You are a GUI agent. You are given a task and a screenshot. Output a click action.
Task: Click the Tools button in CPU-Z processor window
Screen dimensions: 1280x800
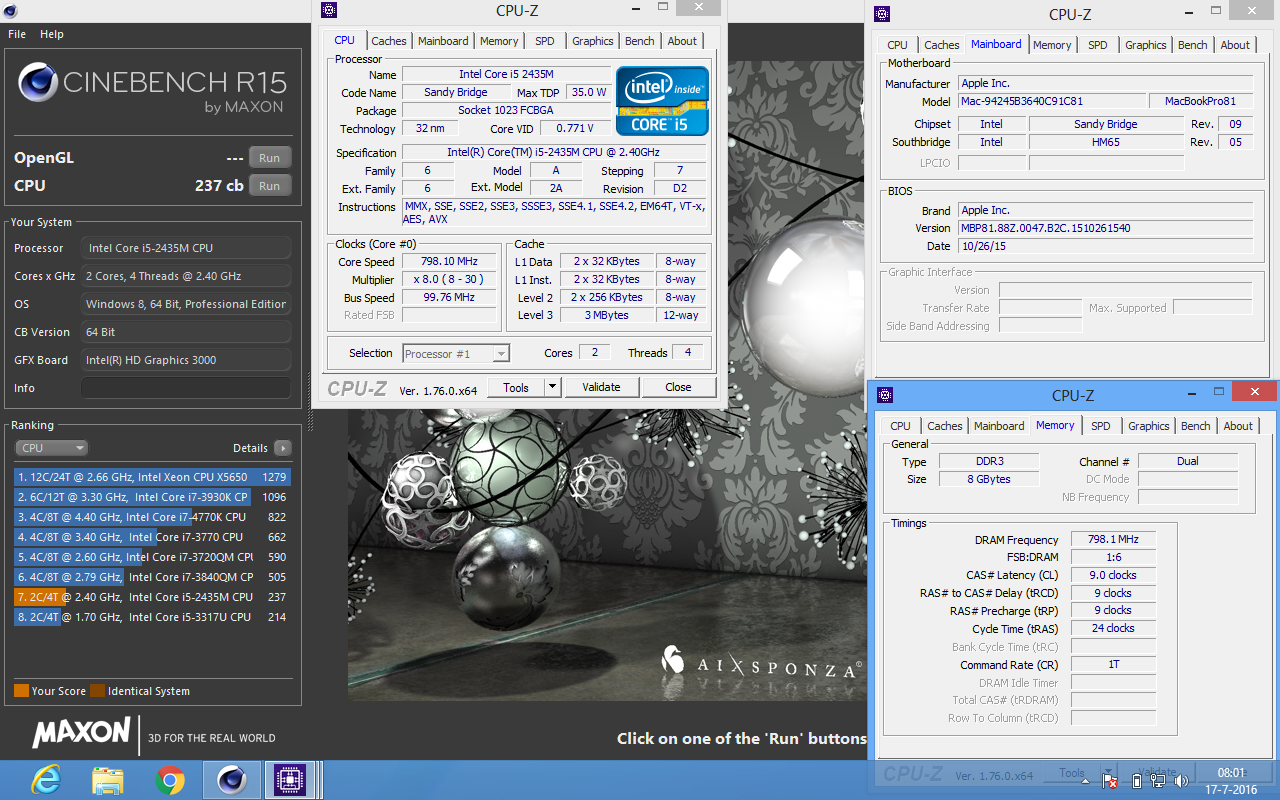click(x=516, y=387)
